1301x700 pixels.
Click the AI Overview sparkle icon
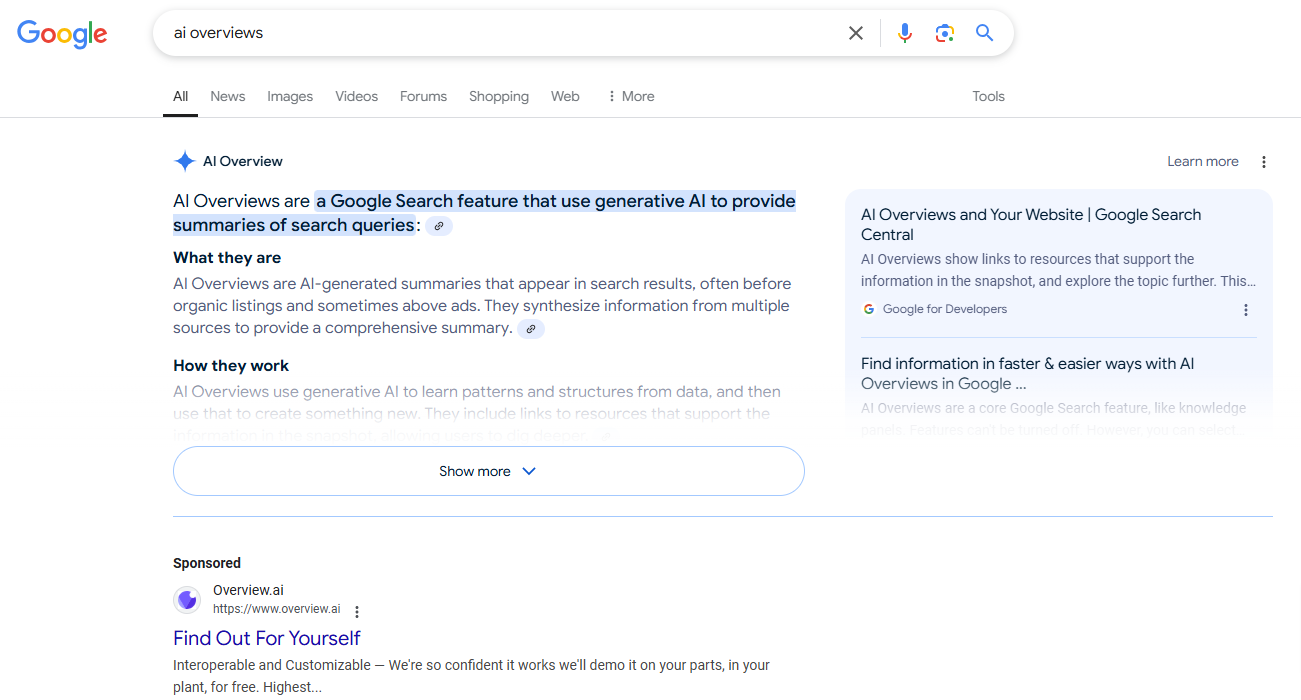point(184,160)
